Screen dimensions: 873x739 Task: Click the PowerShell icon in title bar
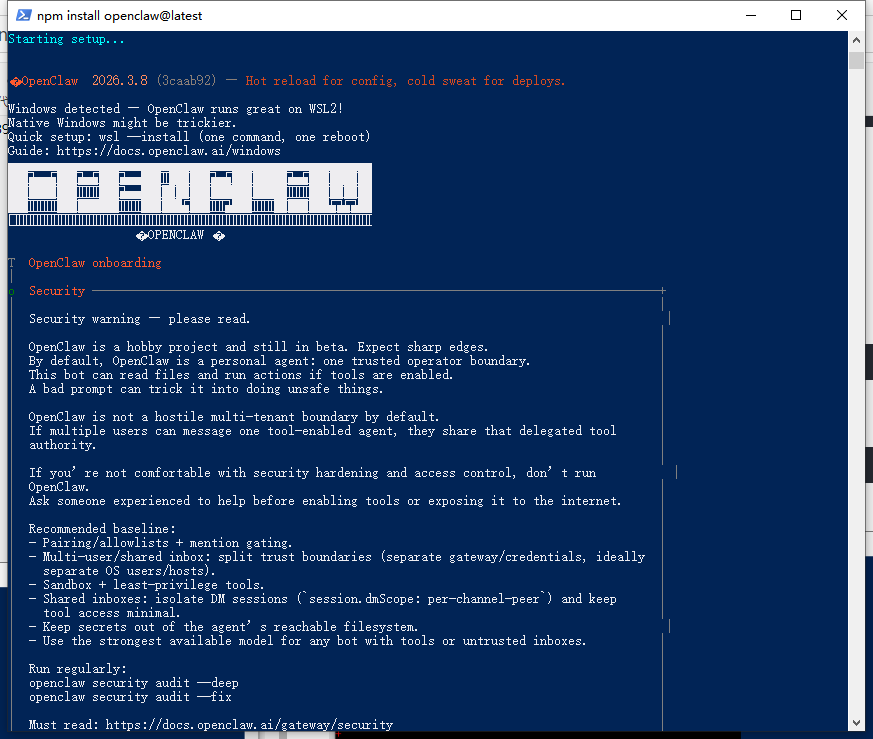click(x=23, y=15)
